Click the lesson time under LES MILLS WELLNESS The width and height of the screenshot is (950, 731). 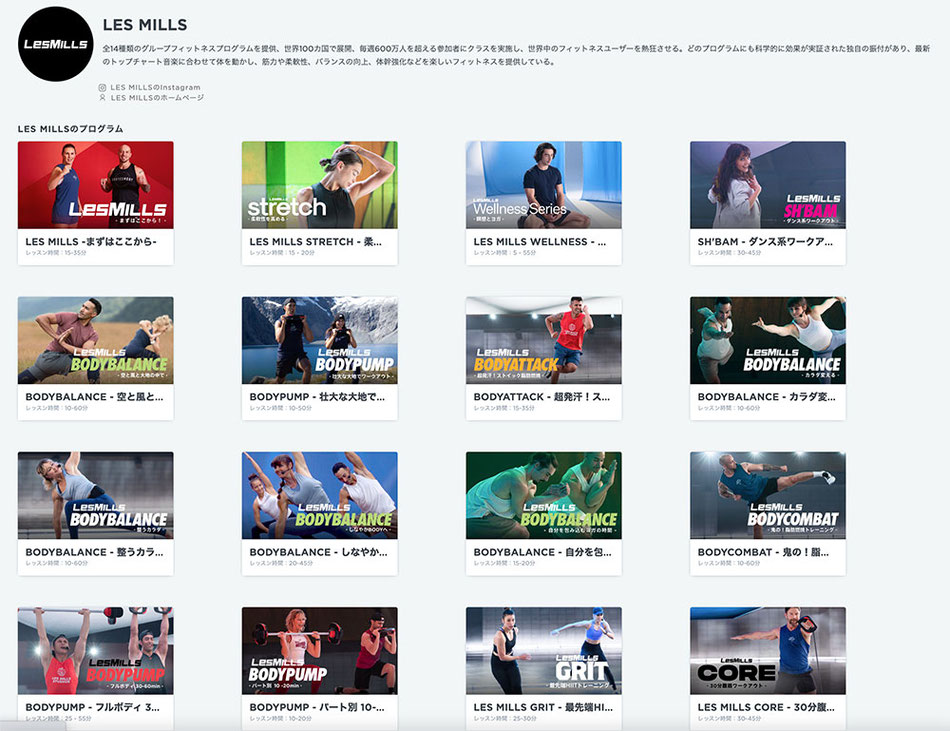coord(505,253)
